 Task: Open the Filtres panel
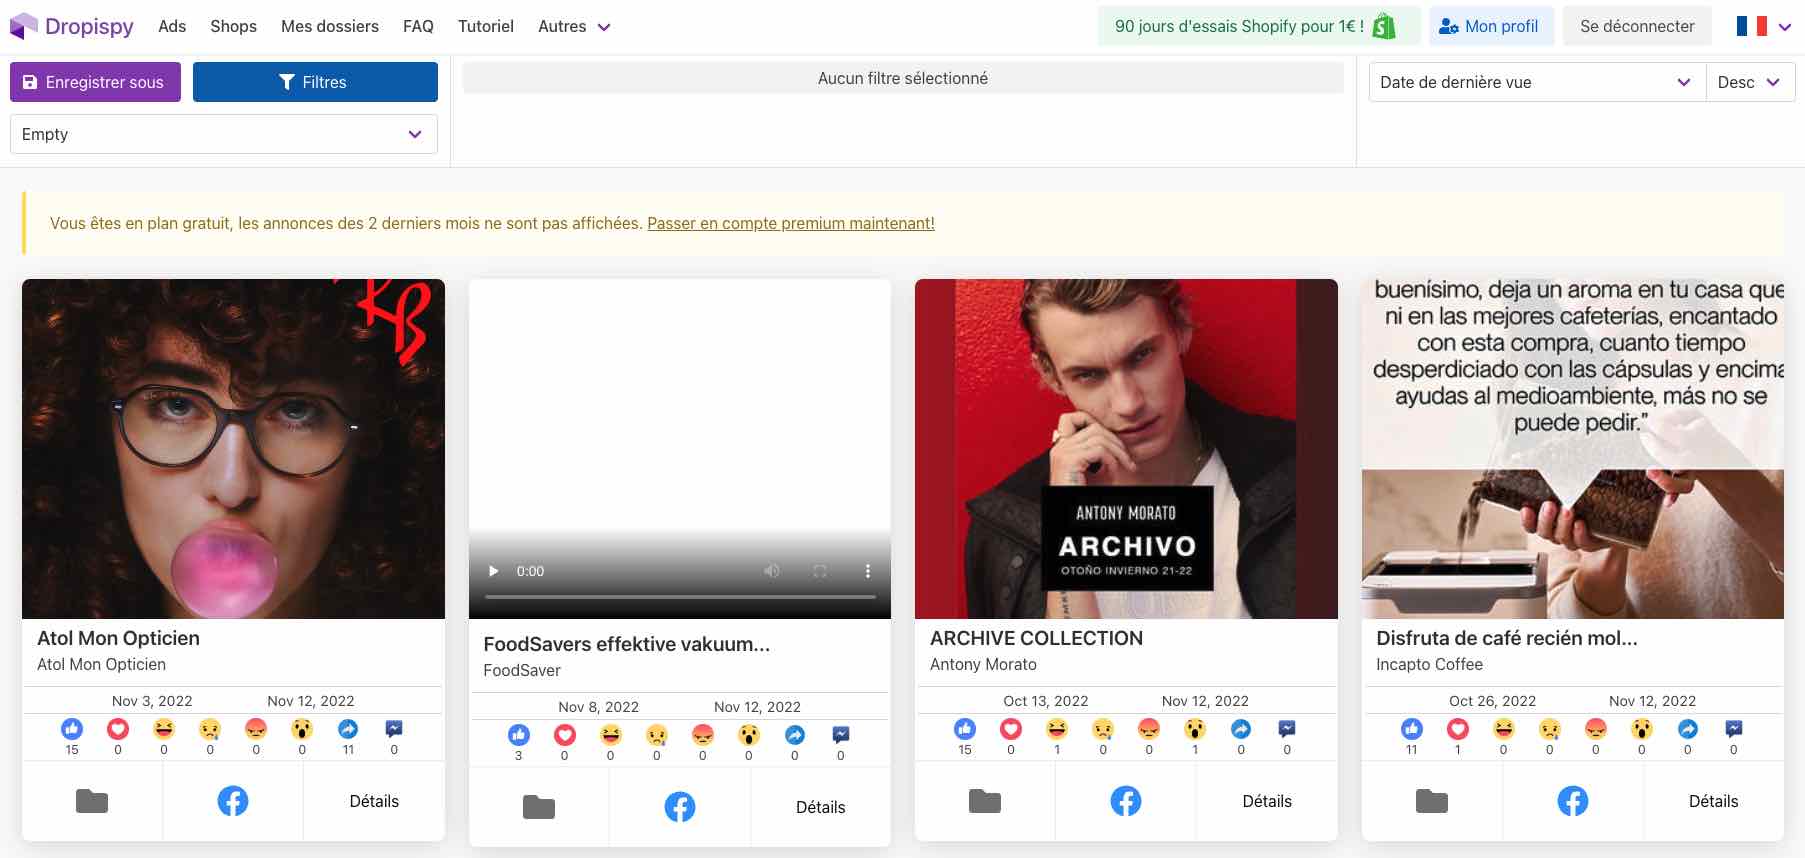[315, 82]
